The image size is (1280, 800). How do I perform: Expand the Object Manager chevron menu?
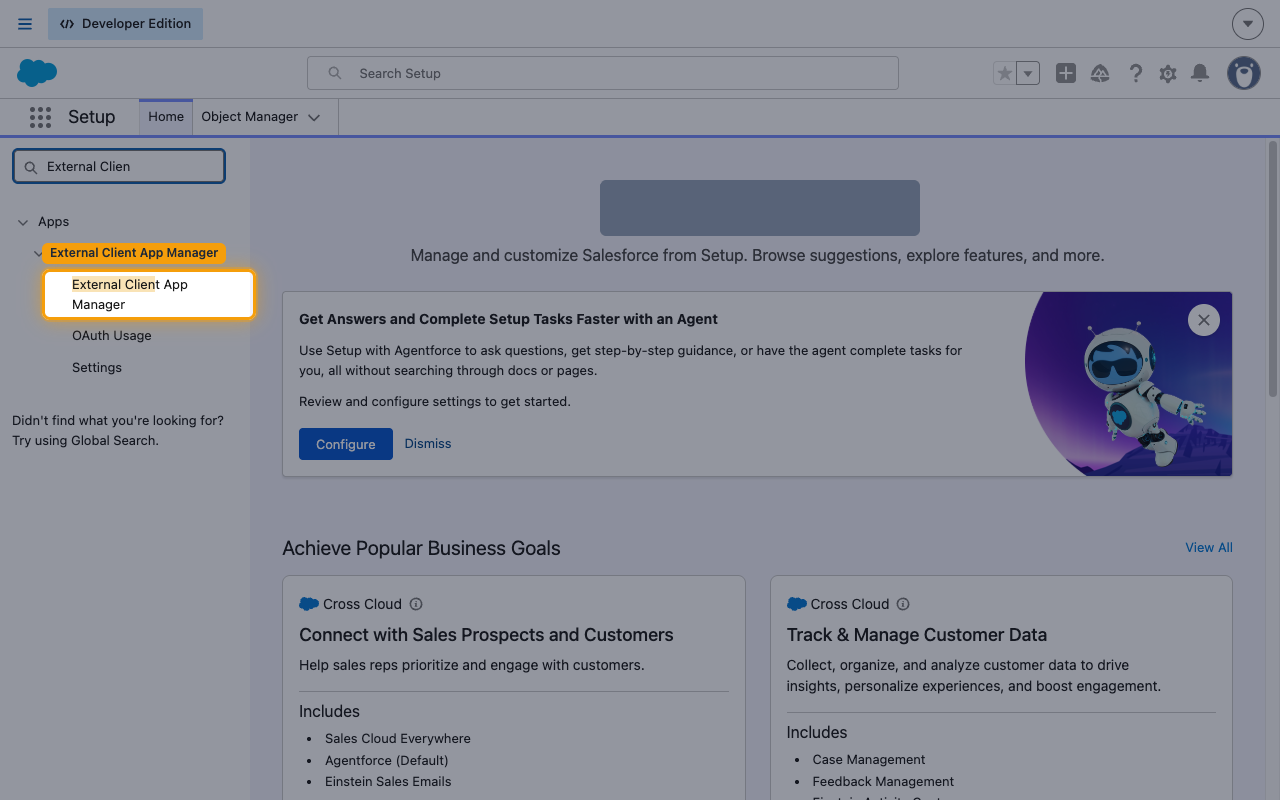coord(314,117)
